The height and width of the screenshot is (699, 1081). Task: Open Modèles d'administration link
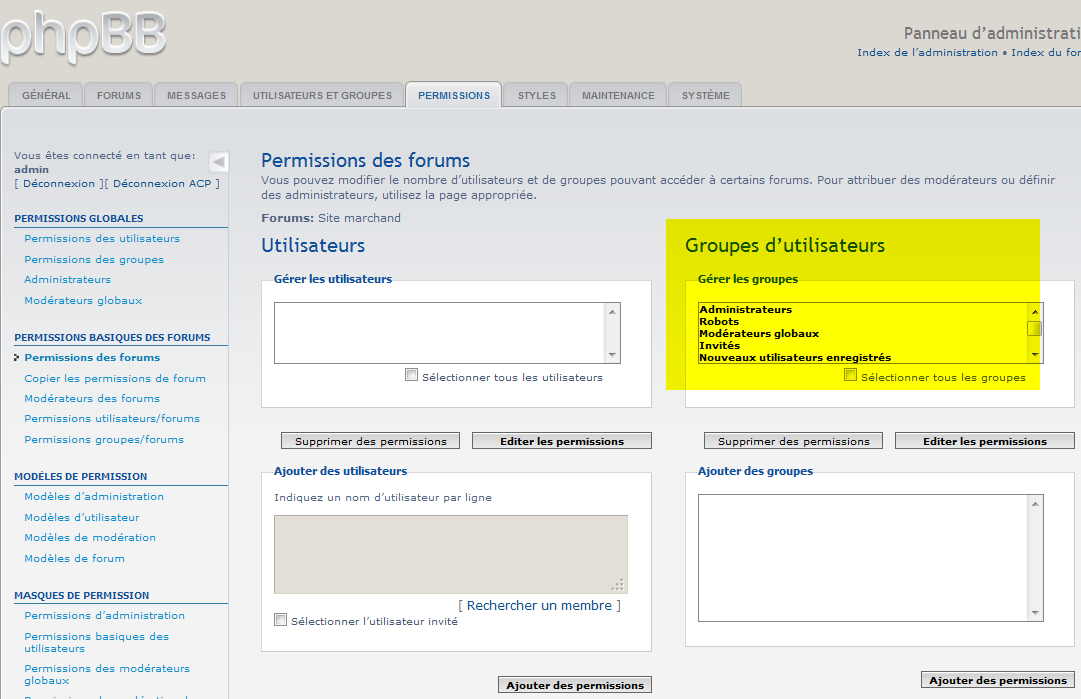pos(94,496)
